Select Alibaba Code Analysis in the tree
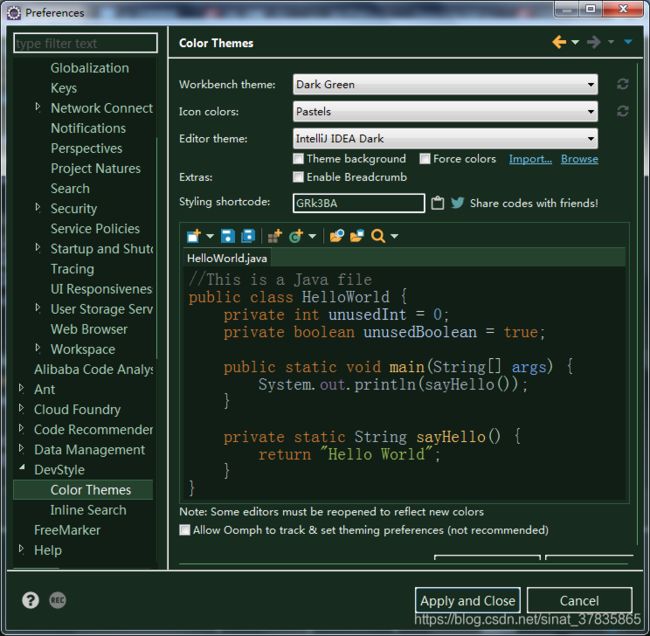The width and height of the screenshot is (650, 636). point(94,369)
